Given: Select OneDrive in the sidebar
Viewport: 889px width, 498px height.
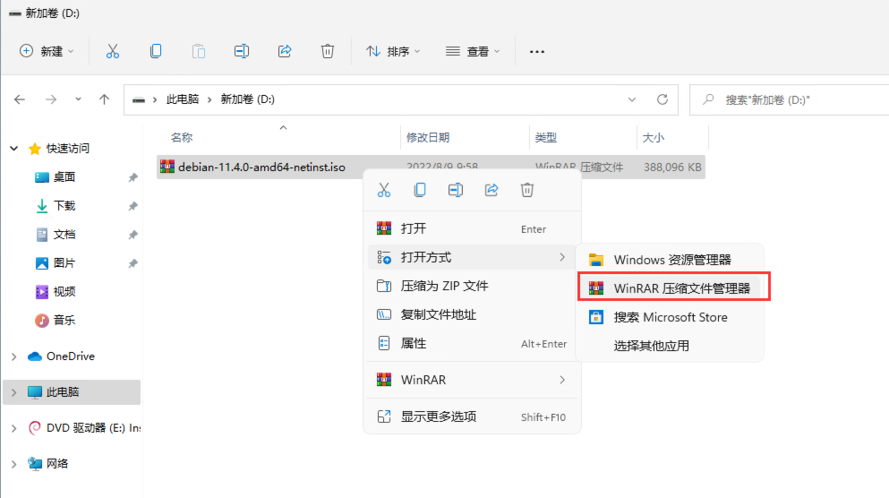Looking at the screenshot, I should pos(70,356).
